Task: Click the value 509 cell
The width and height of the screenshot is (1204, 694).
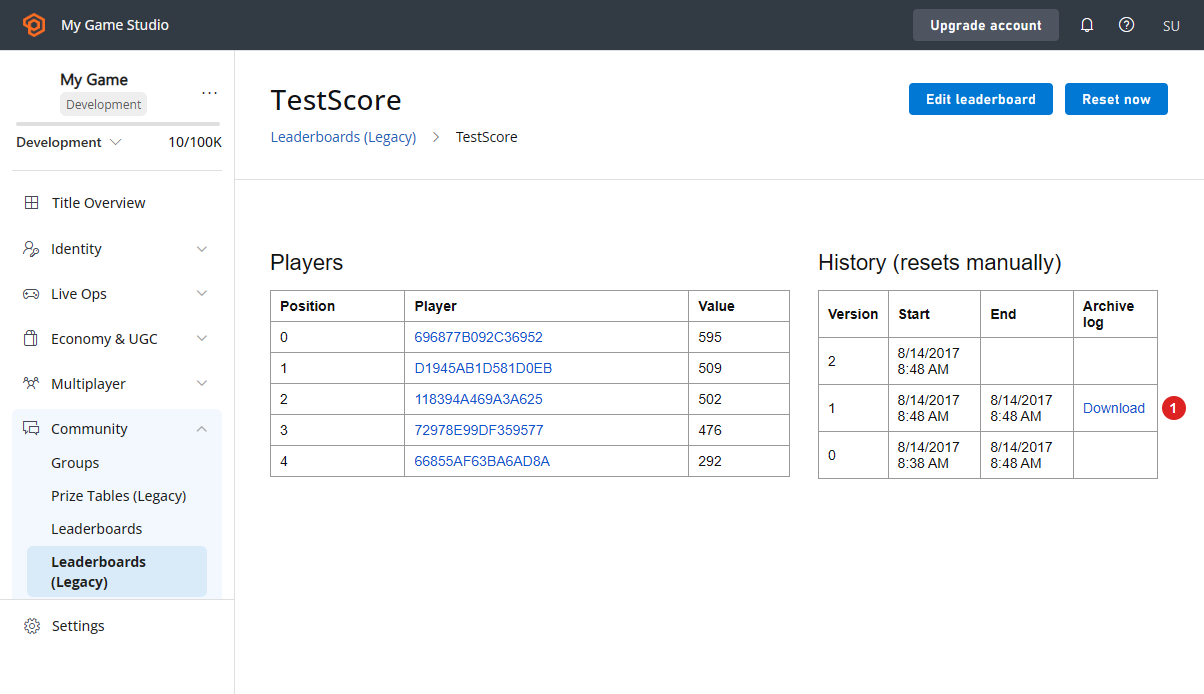Action: click(739, 368)
